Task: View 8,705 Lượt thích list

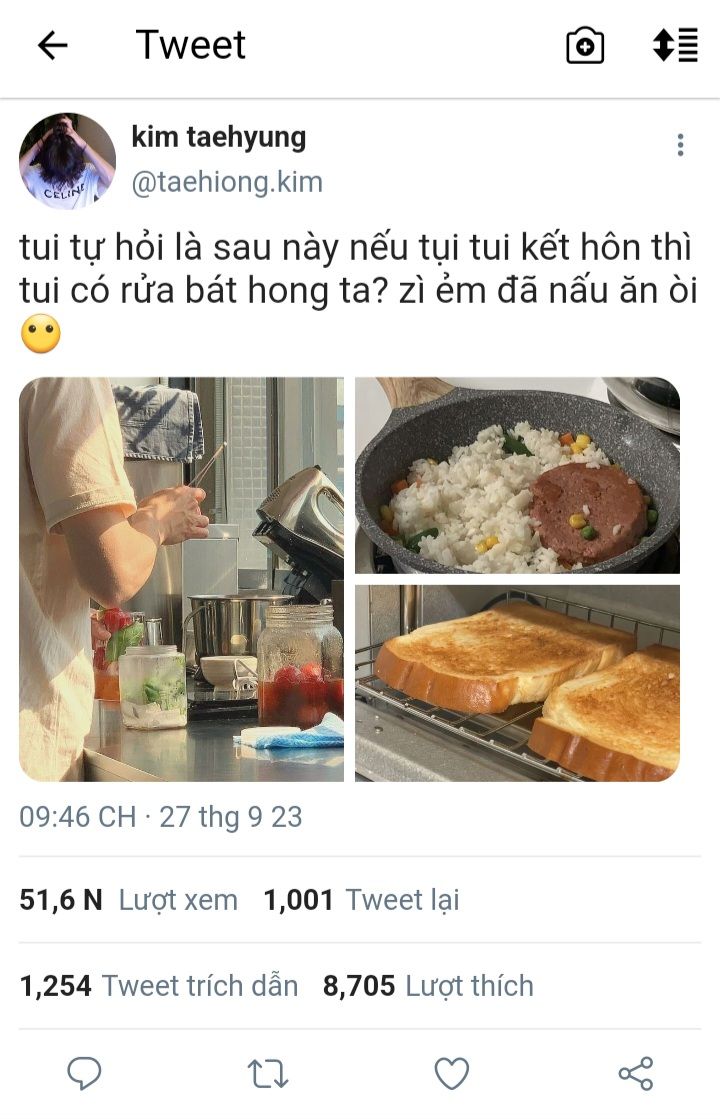Action: (x=428, y=986)
